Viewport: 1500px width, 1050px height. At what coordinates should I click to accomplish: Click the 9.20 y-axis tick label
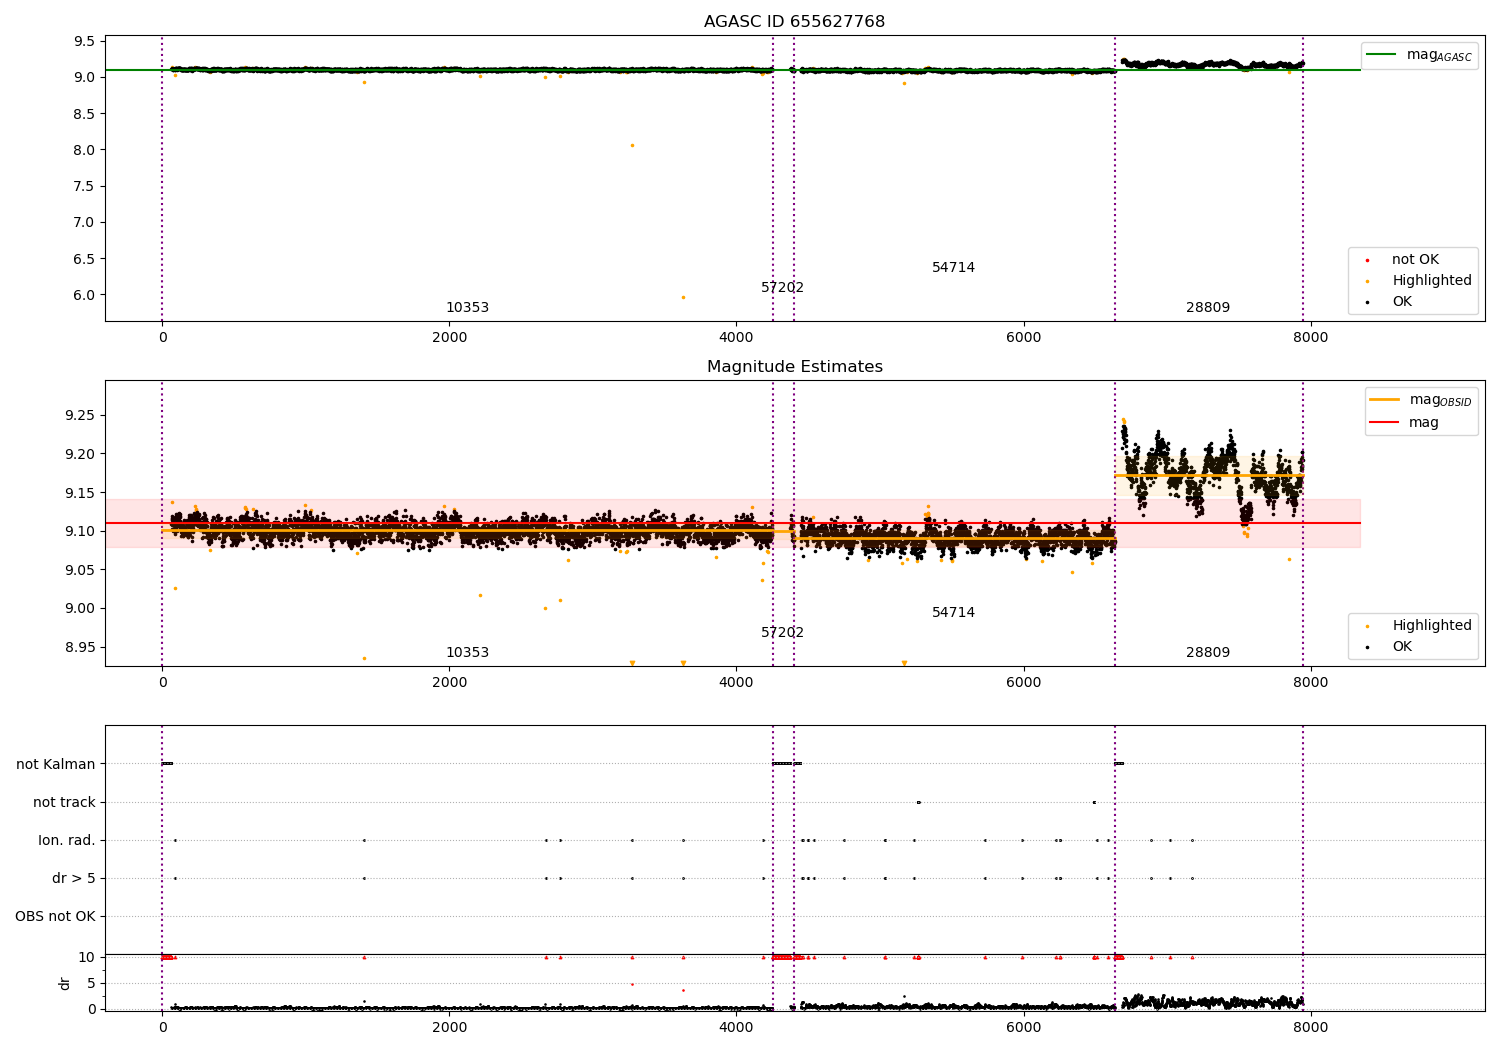click(81, 453)
